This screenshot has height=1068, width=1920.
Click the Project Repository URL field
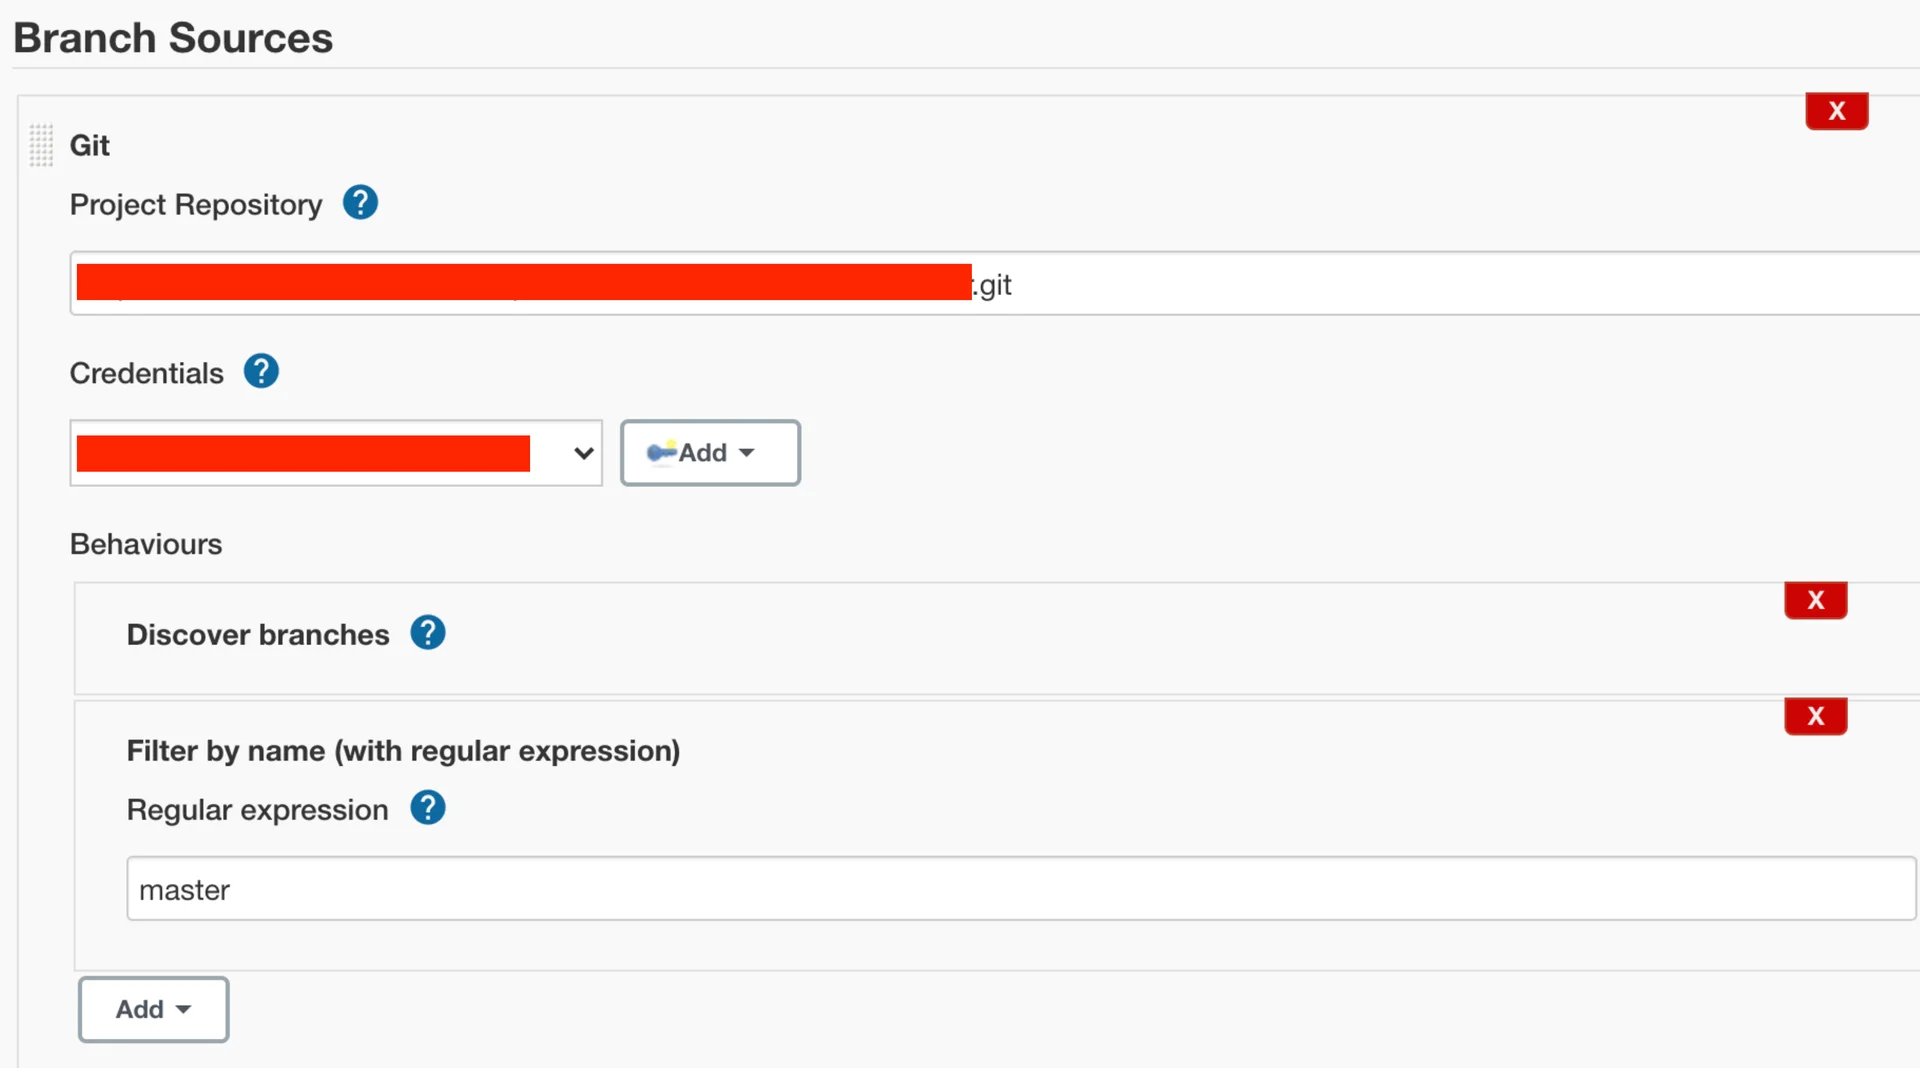(x=1400, y=284)
